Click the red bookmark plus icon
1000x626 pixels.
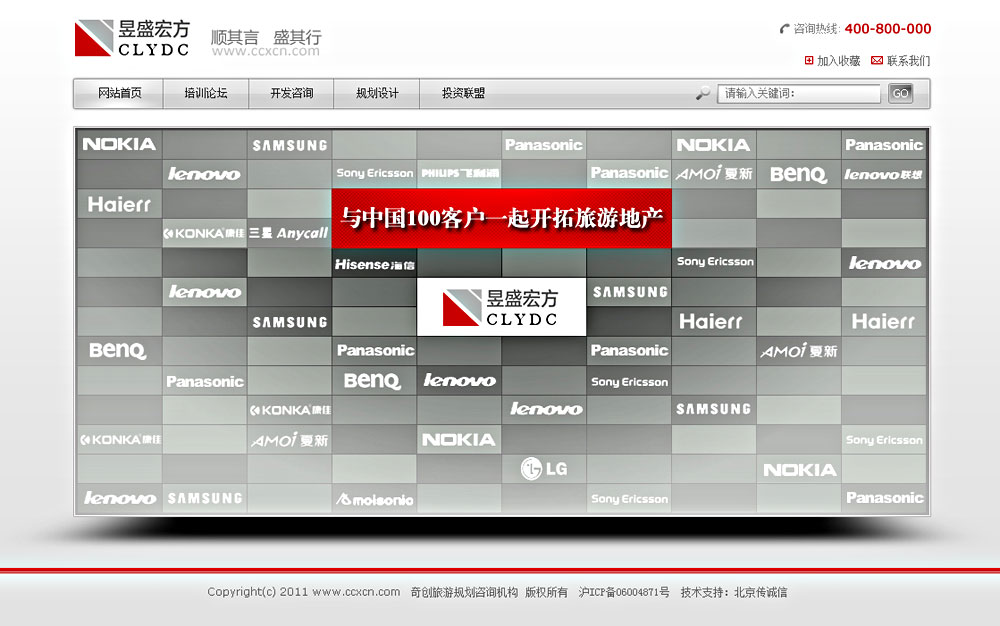point(809,61)
